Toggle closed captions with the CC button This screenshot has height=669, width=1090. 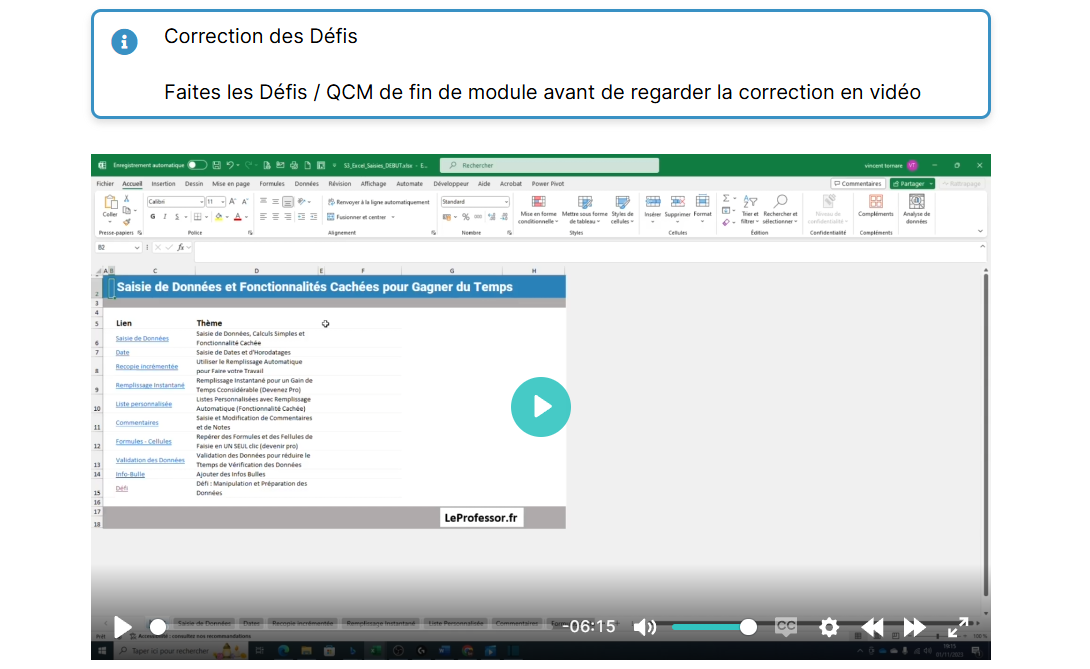[x=786, y=627]
